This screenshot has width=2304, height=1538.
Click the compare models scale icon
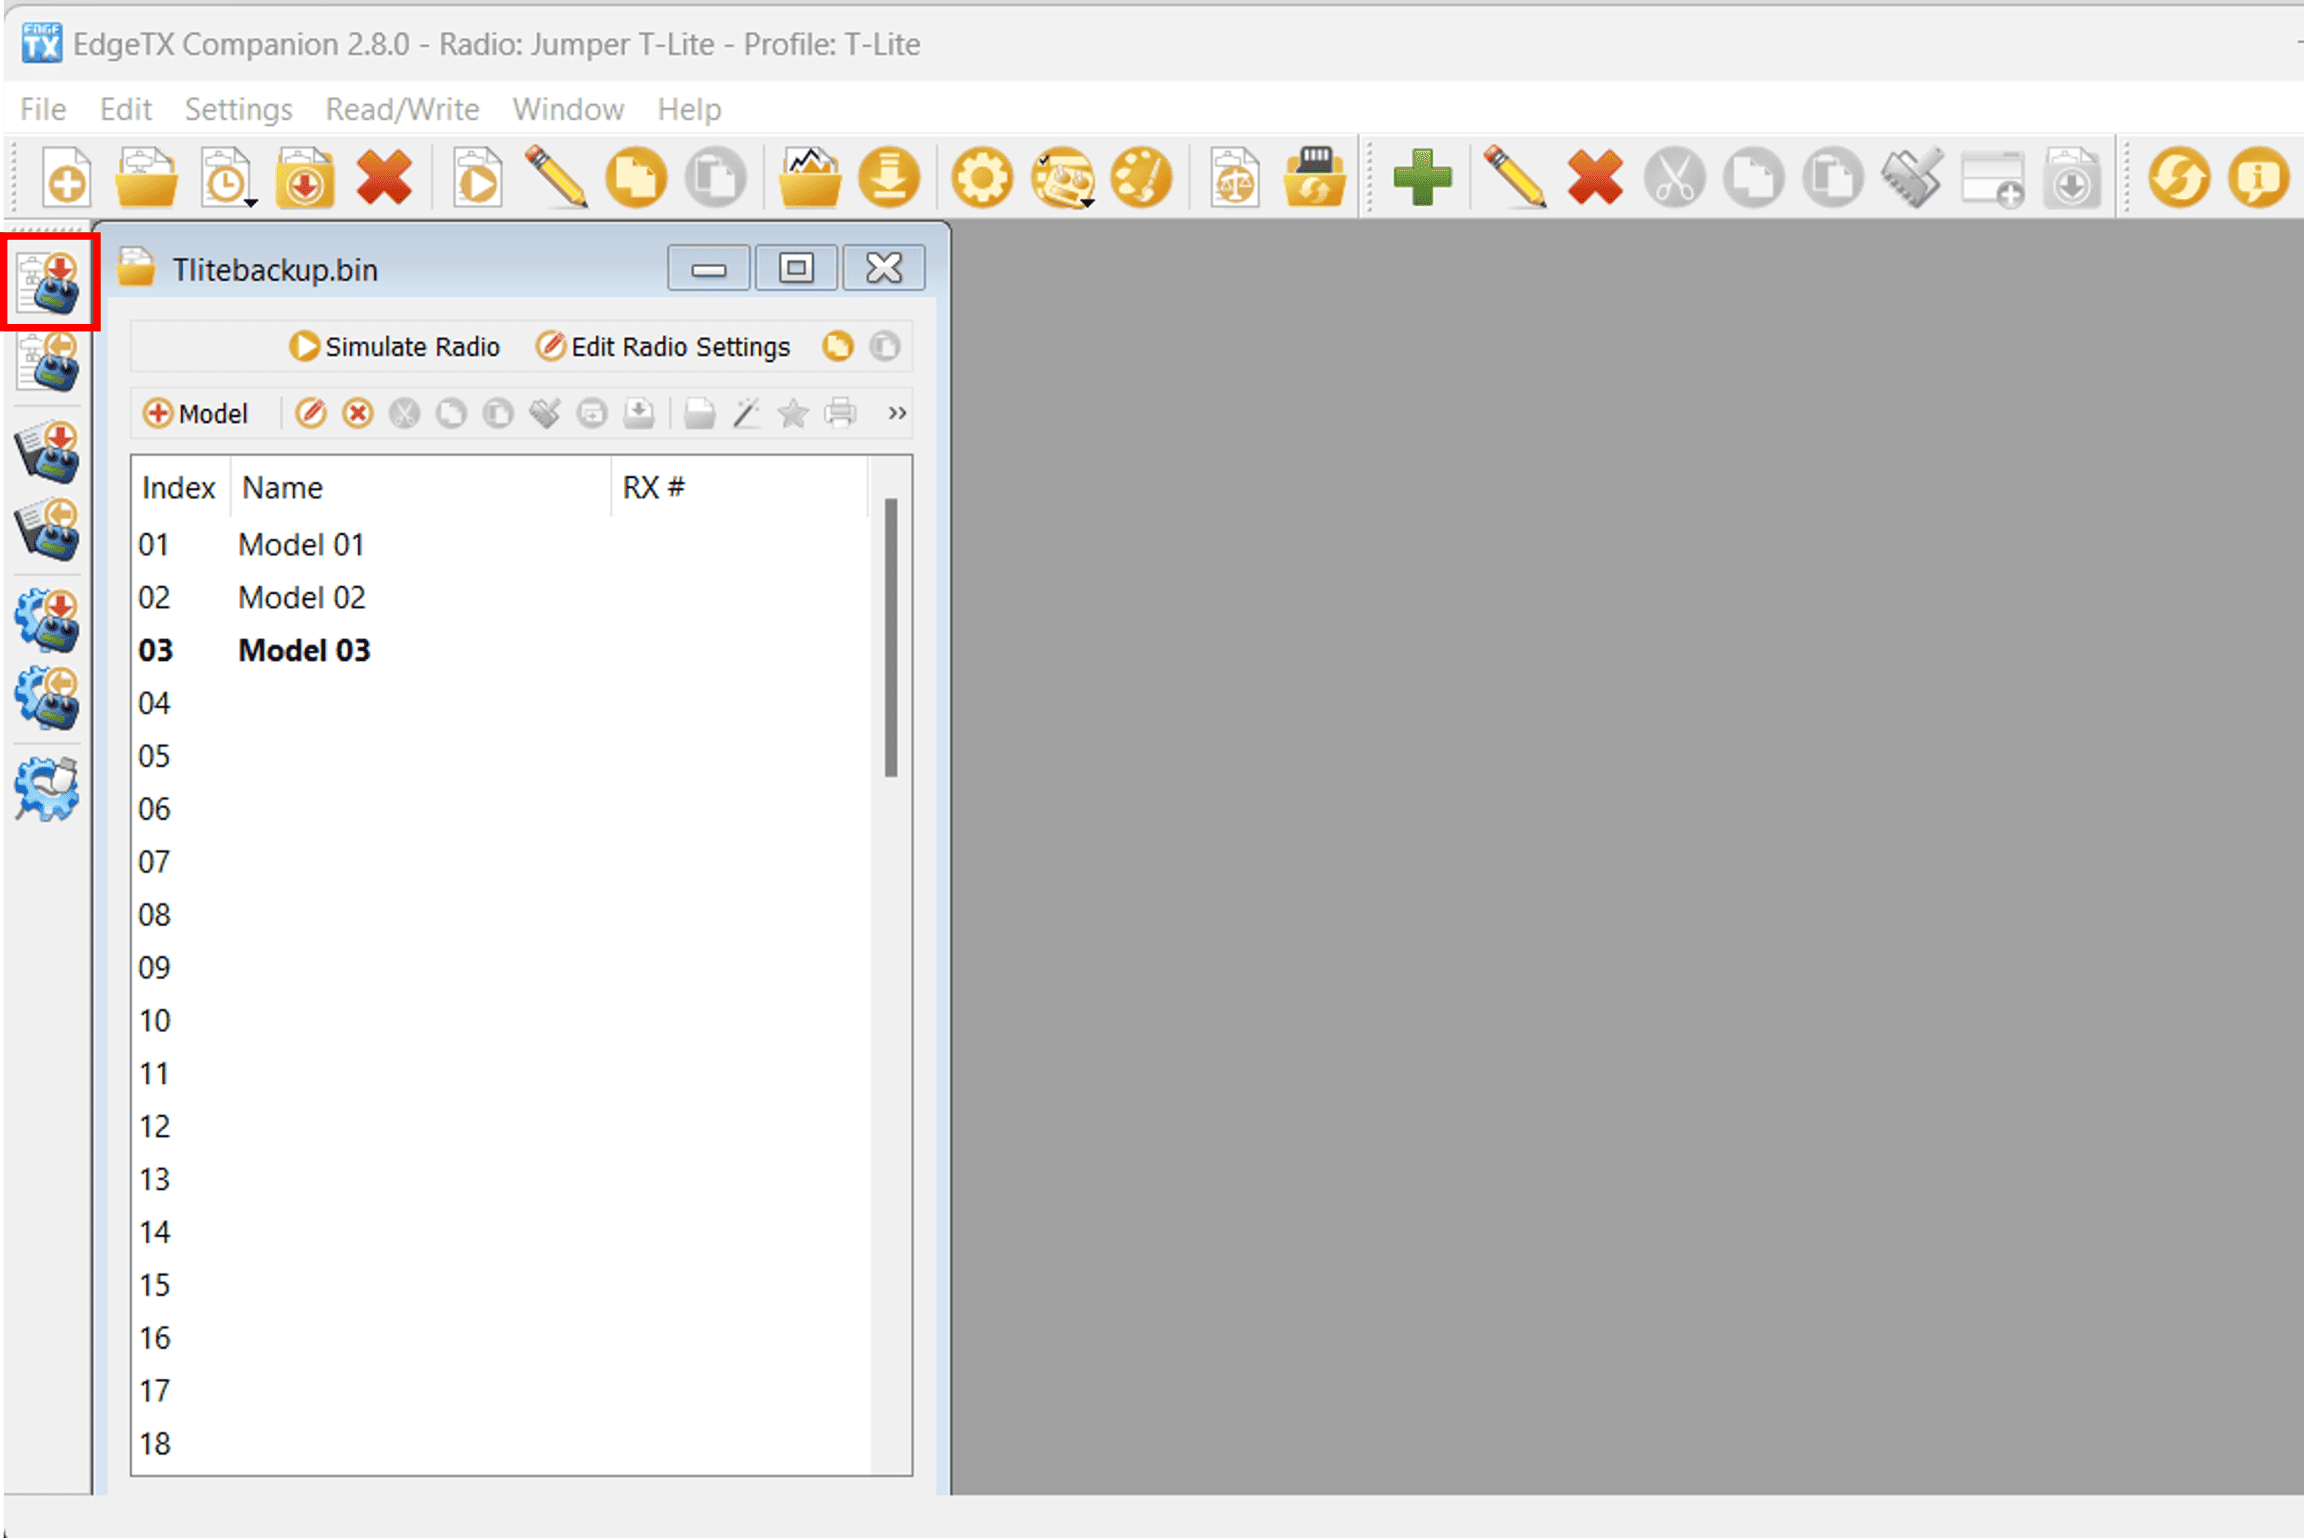tap(1235, 178)
